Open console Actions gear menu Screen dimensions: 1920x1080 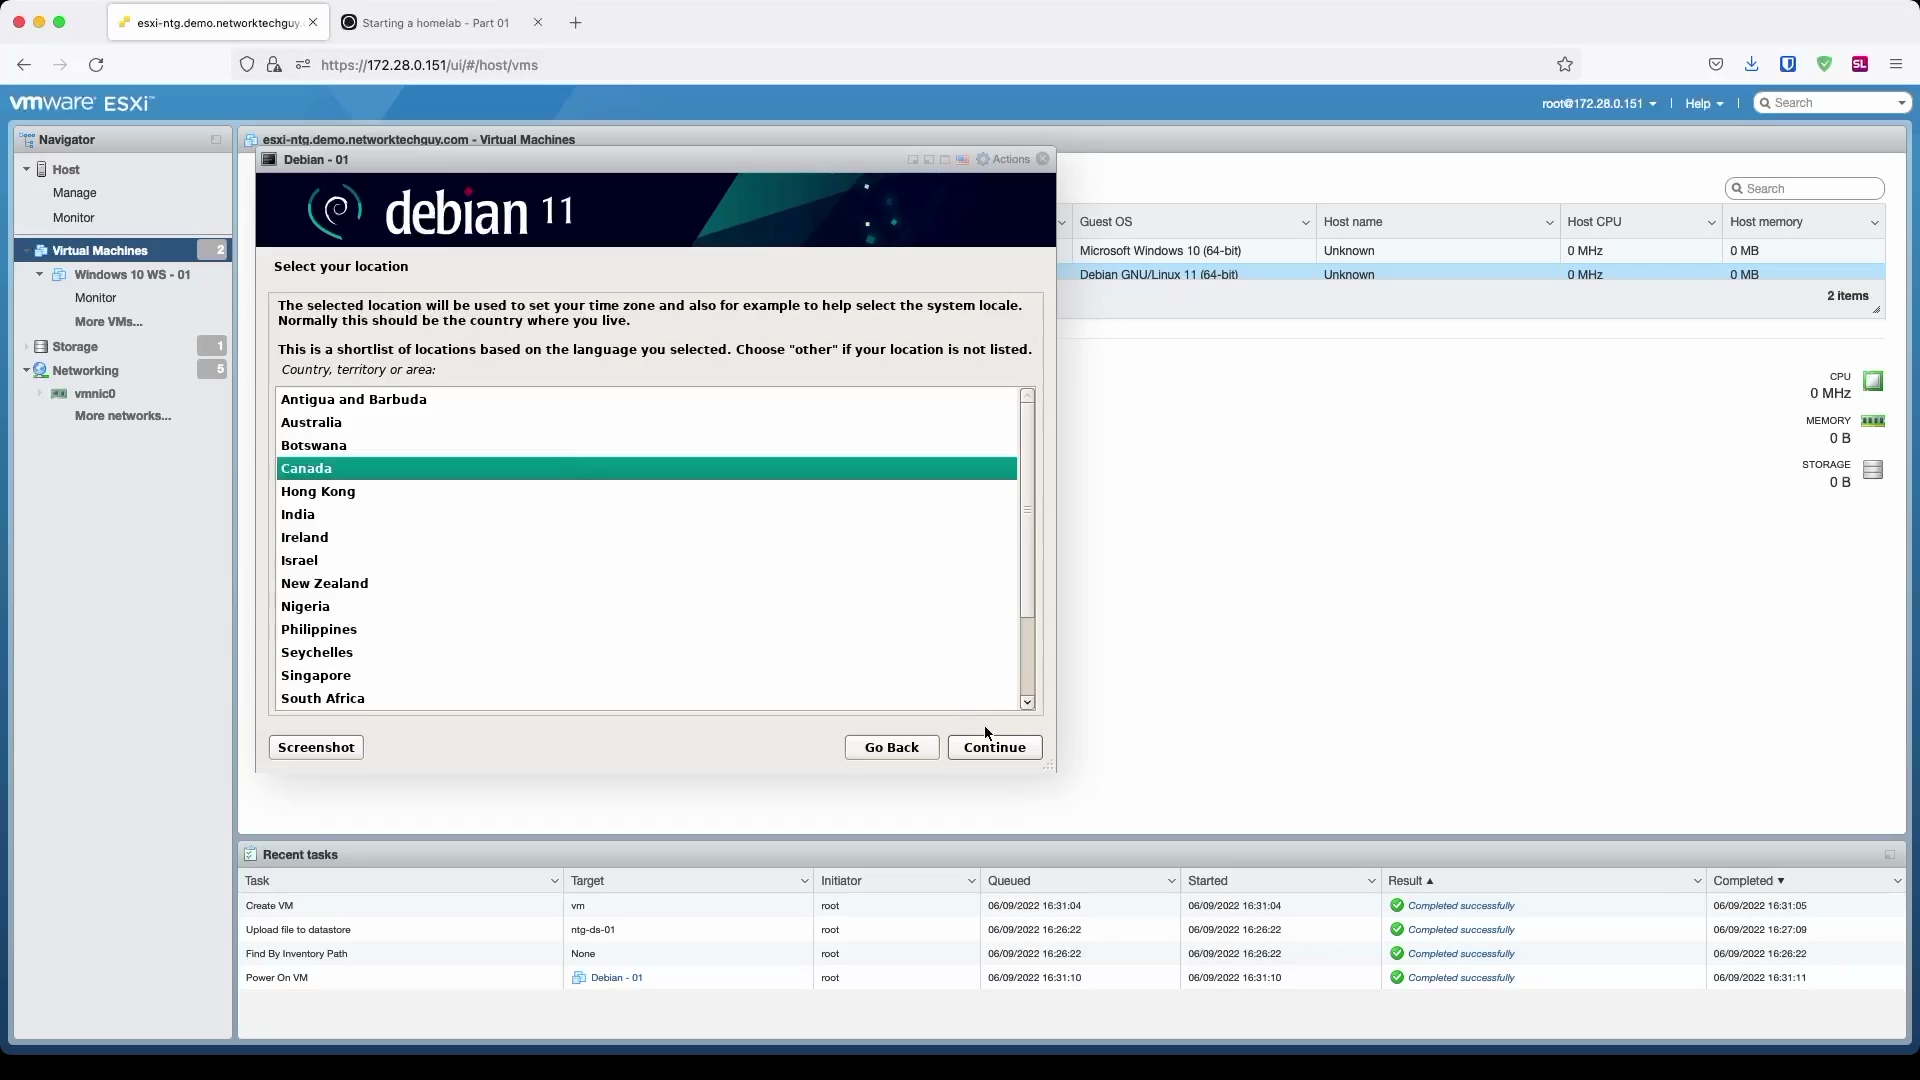[1003, 159]
